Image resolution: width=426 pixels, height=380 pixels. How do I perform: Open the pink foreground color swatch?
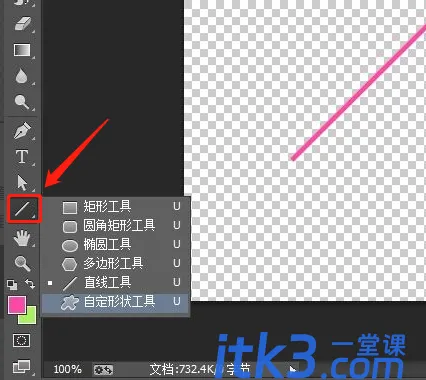[x=17, y=305]
